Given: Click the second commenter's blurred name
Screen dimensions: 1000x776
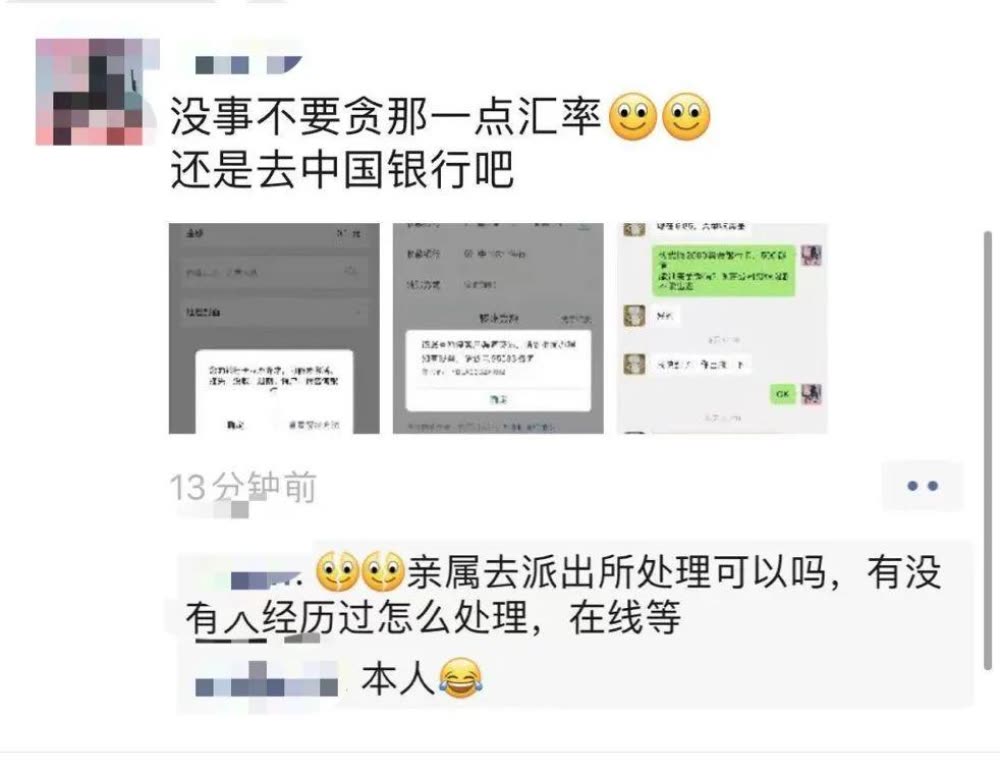Looking at the screenshot, I should (266, 686).
